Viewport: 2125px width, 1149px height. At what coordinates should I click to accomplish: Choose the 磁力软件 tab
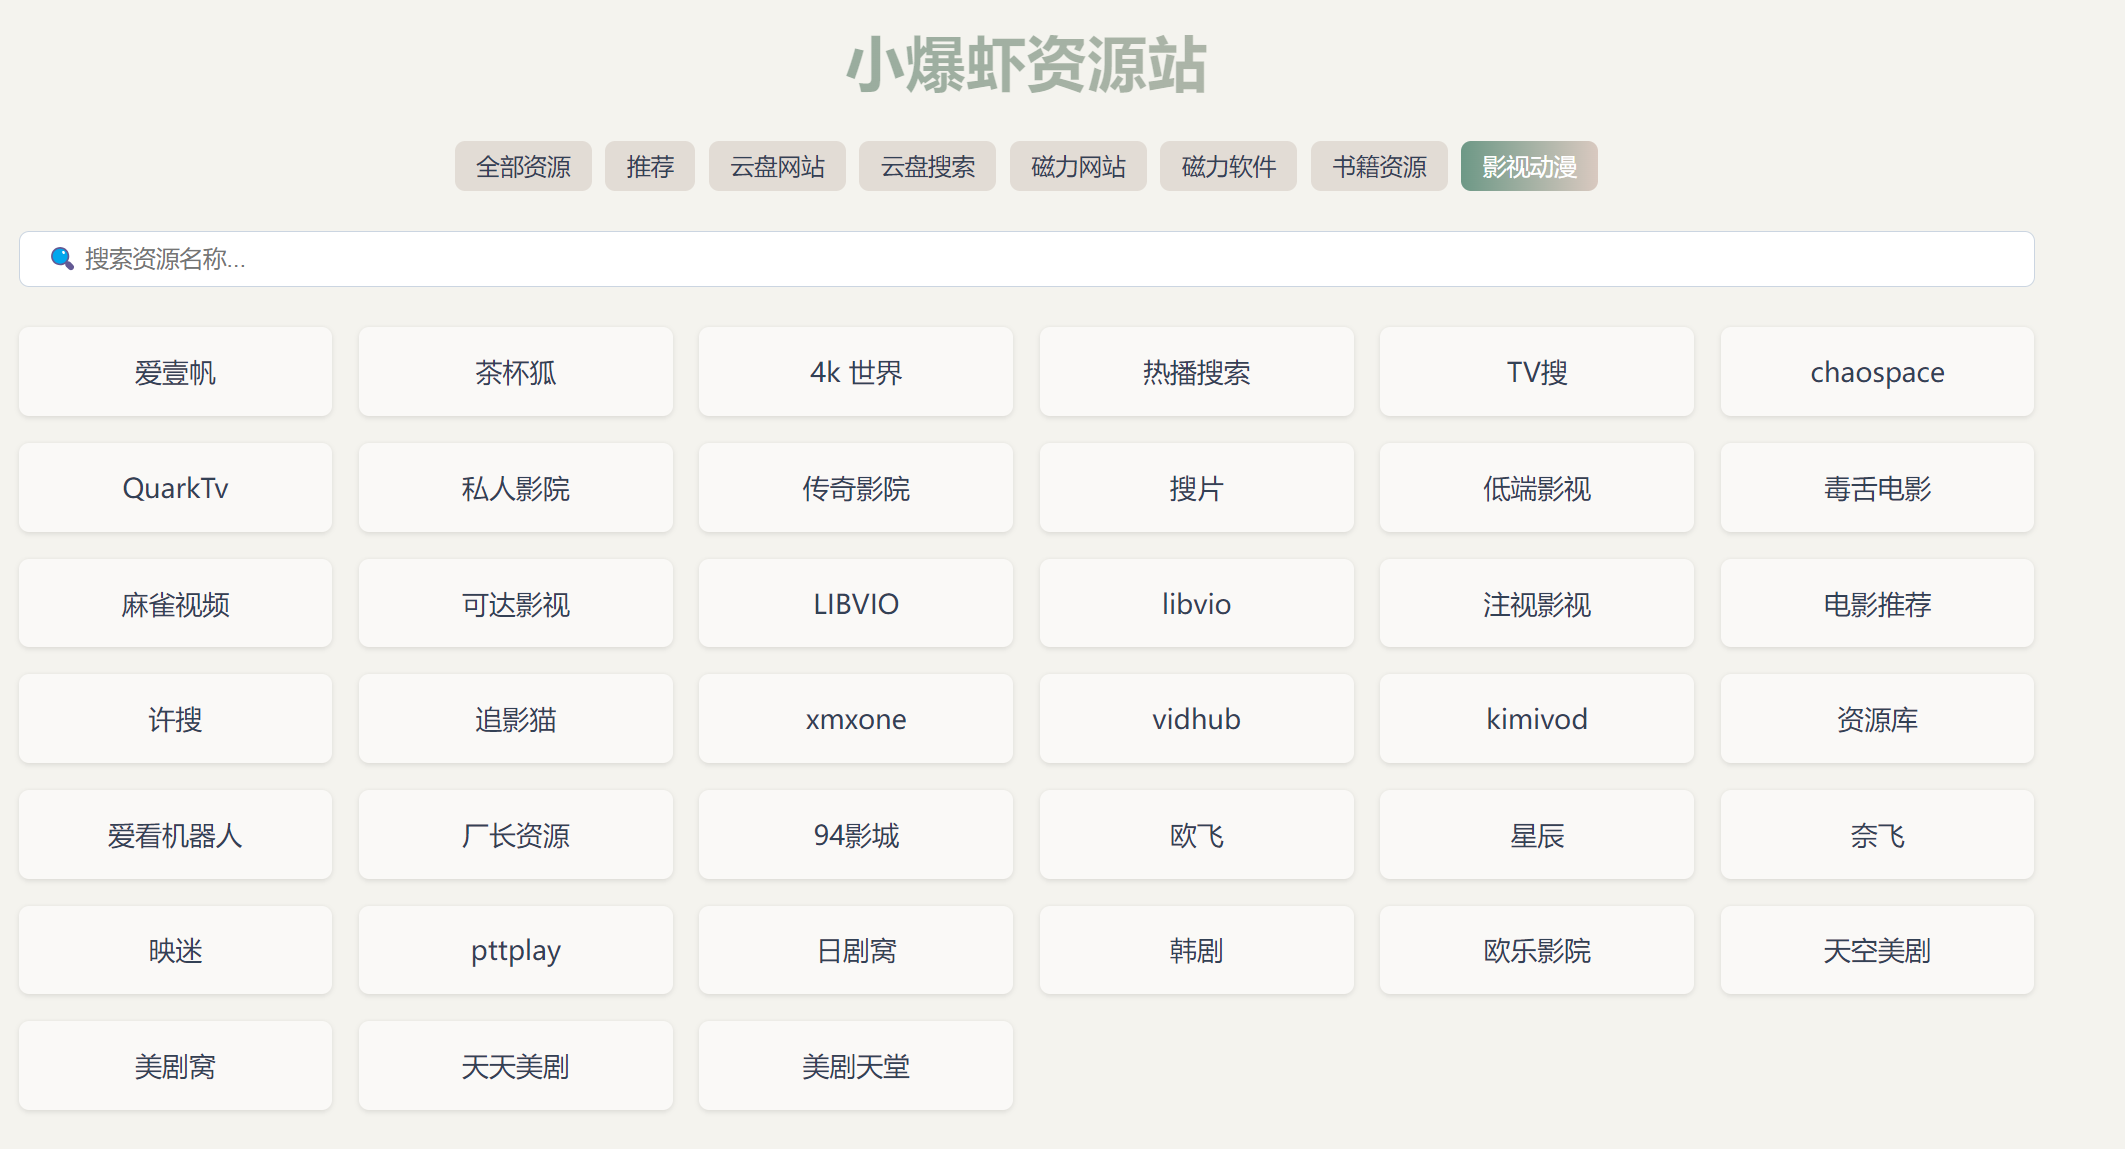click(1228, 166)
